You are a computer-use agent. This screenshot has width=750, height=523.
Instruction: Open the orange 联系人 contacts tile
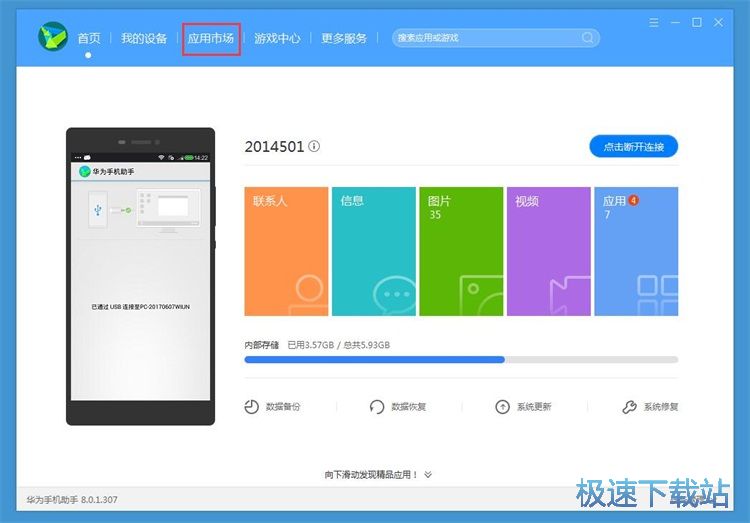click(x=286, y=251)
